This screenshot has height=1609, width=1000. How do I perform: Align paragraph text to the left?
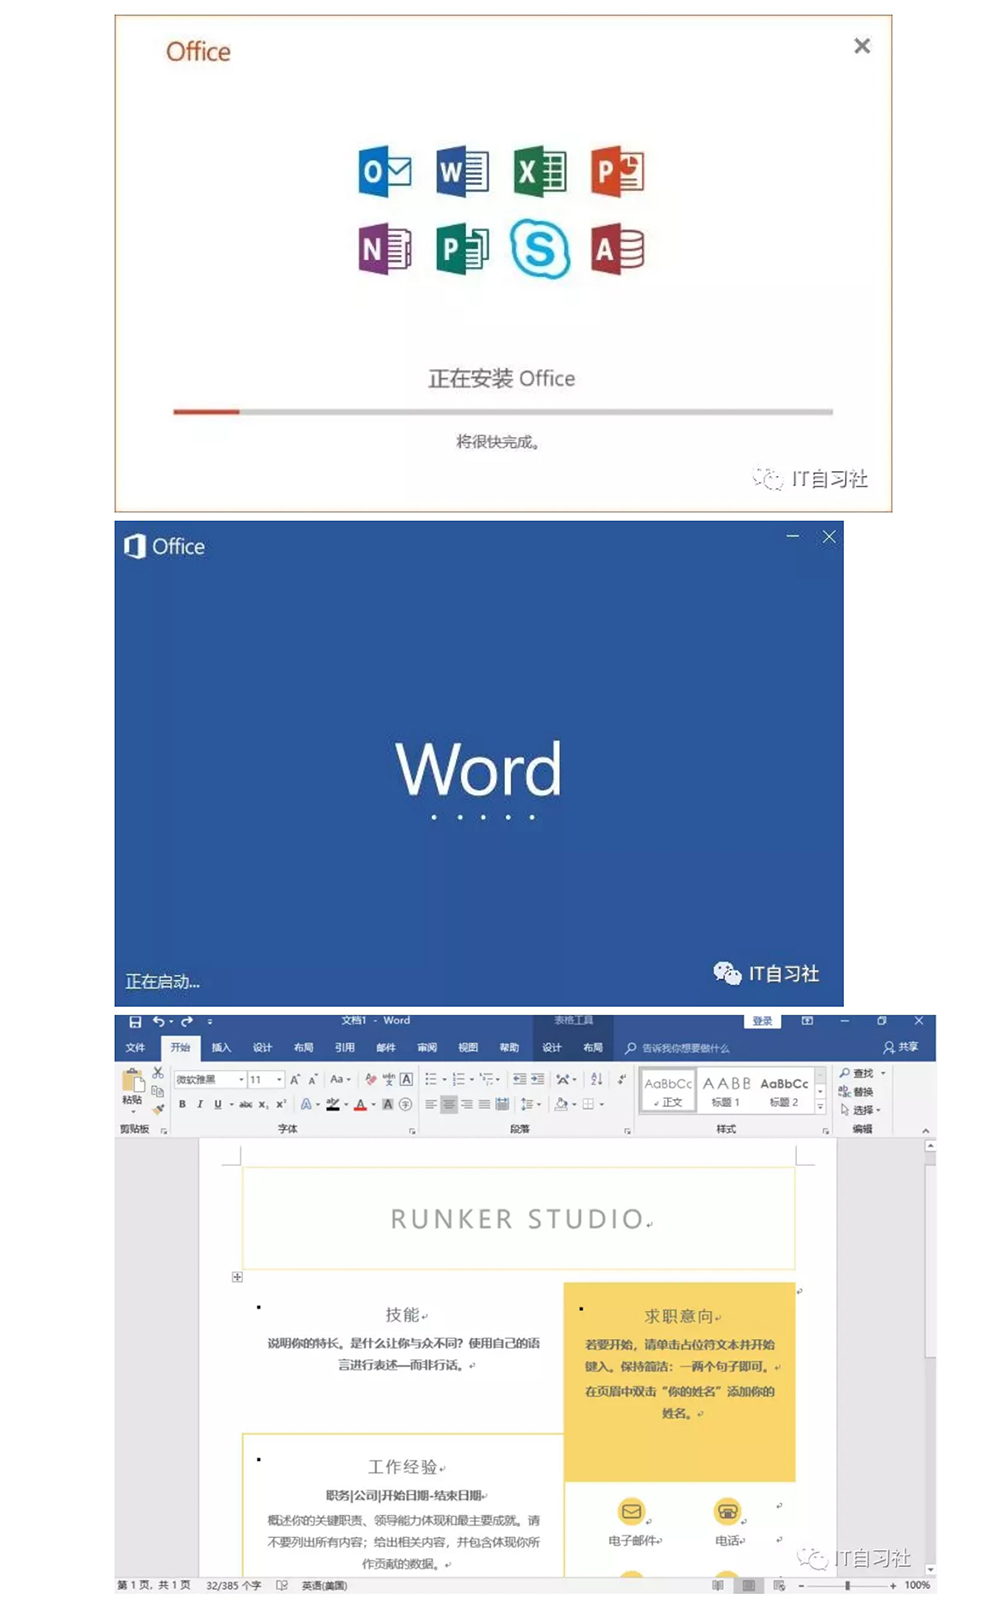click(431, 1105)
